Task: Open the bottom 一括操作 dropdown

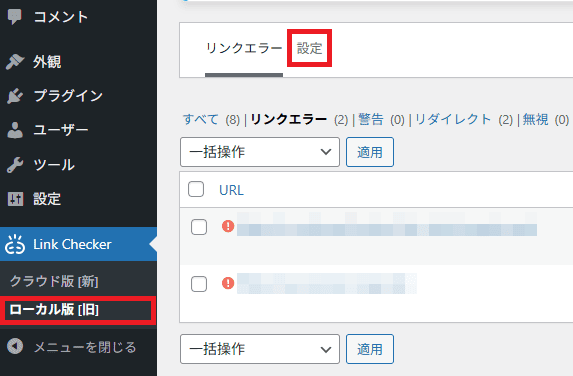Action: pos(260,349)
